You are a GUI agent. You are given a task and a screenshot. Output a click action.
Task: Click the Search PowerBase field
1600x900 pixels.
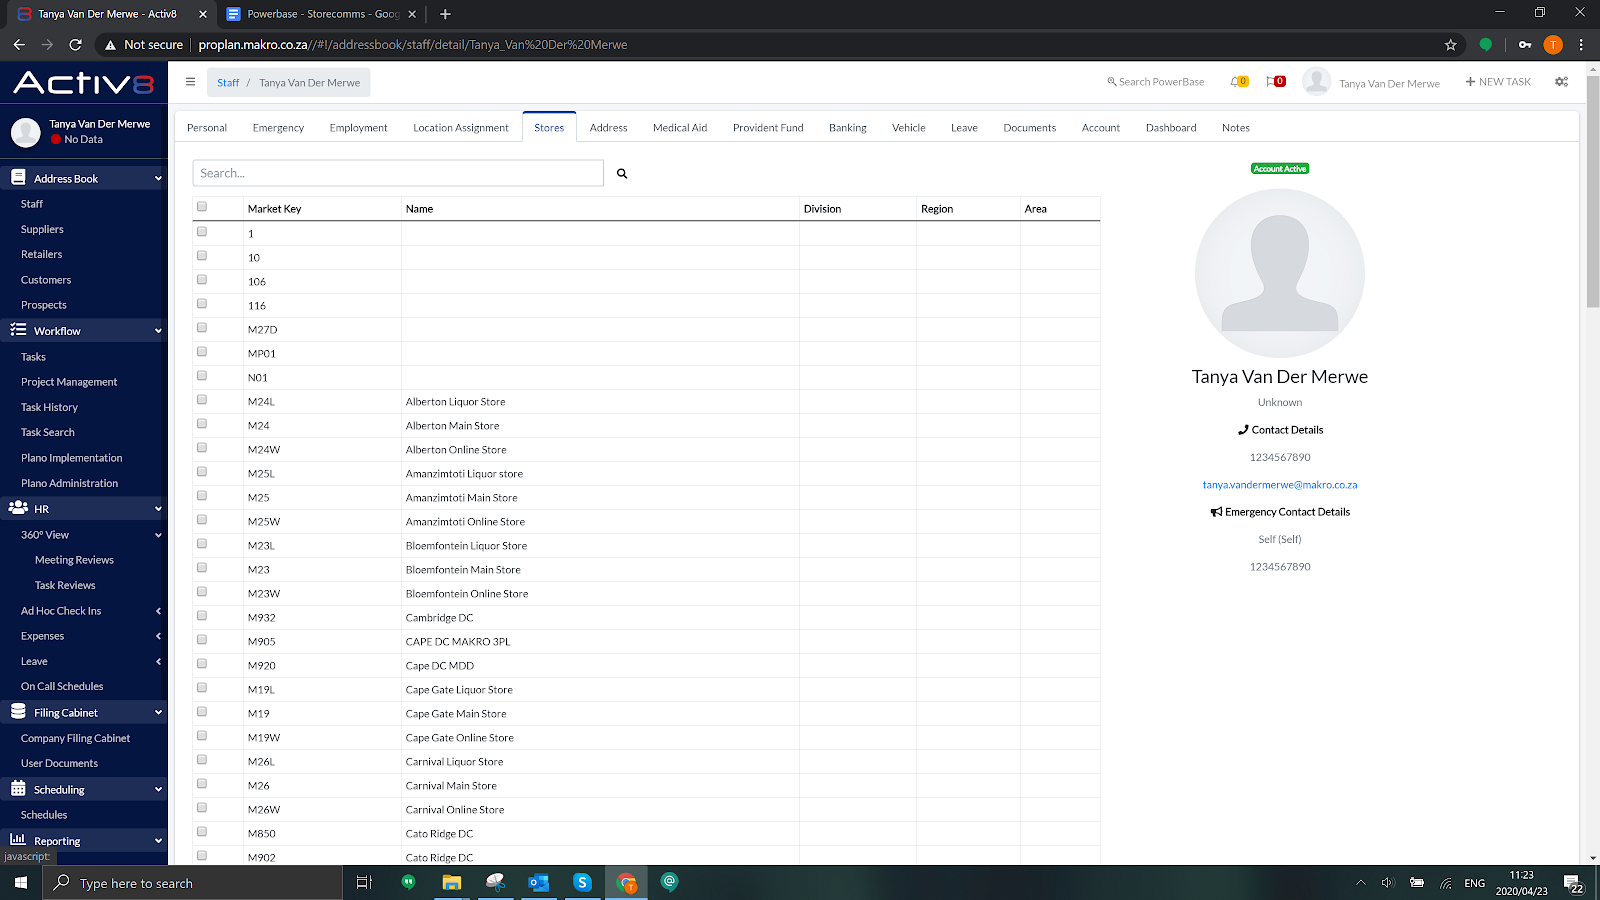1156,82
